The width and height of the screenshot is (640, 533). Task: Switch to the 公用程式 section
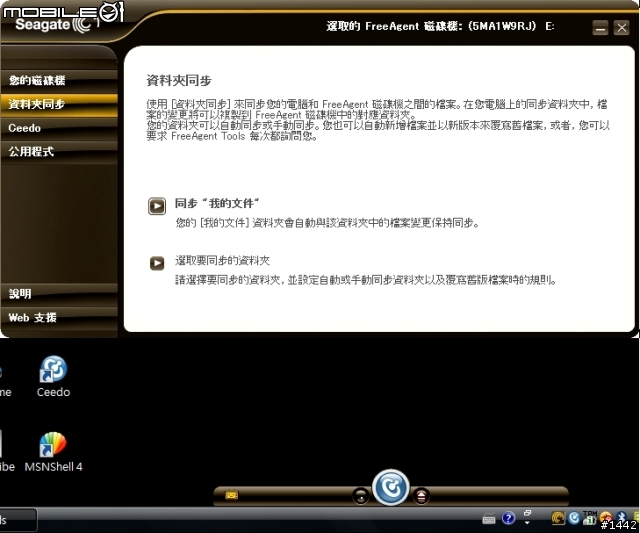[59, 152]
